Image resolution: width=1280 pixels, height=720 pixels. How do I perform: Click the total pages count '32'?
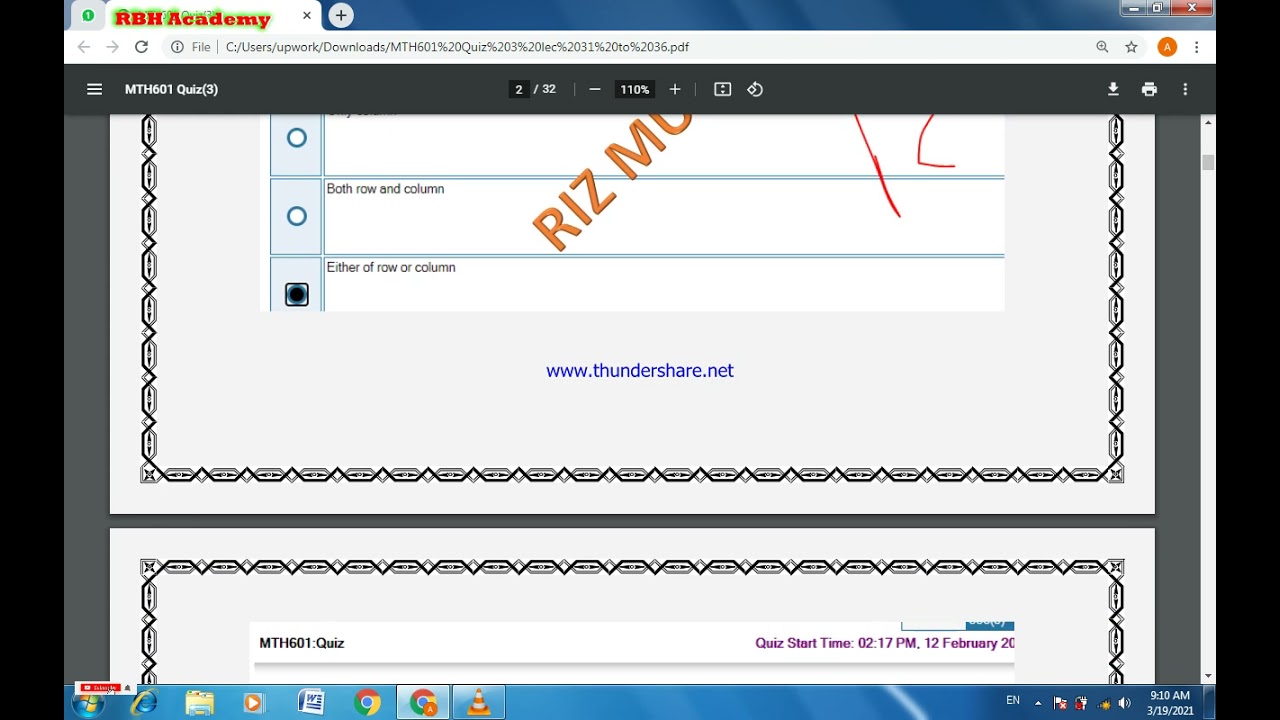point(549,89)
